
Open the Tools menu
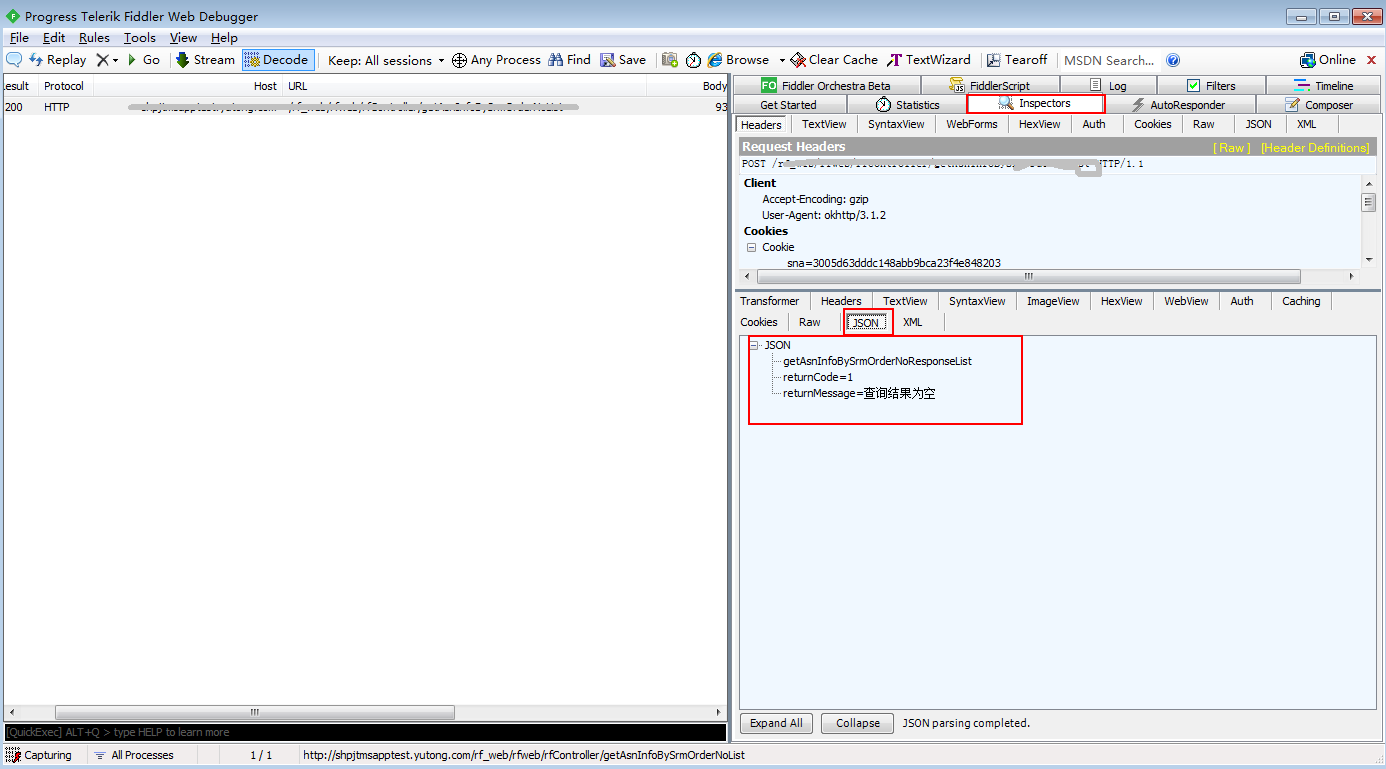[x=140, y=38]
